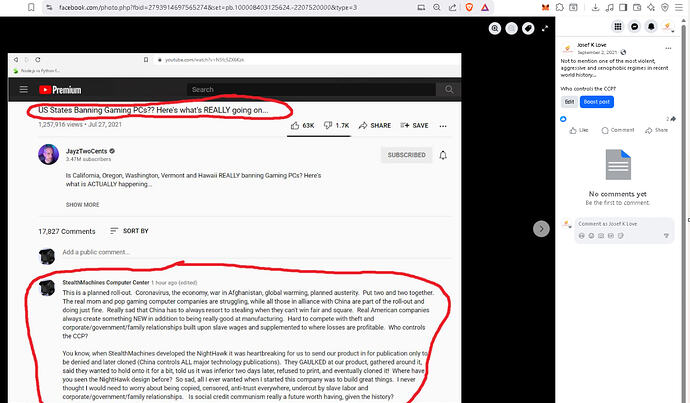Click the Boost post button
Viewport: 690px width, 403px height.
[595, 102]
